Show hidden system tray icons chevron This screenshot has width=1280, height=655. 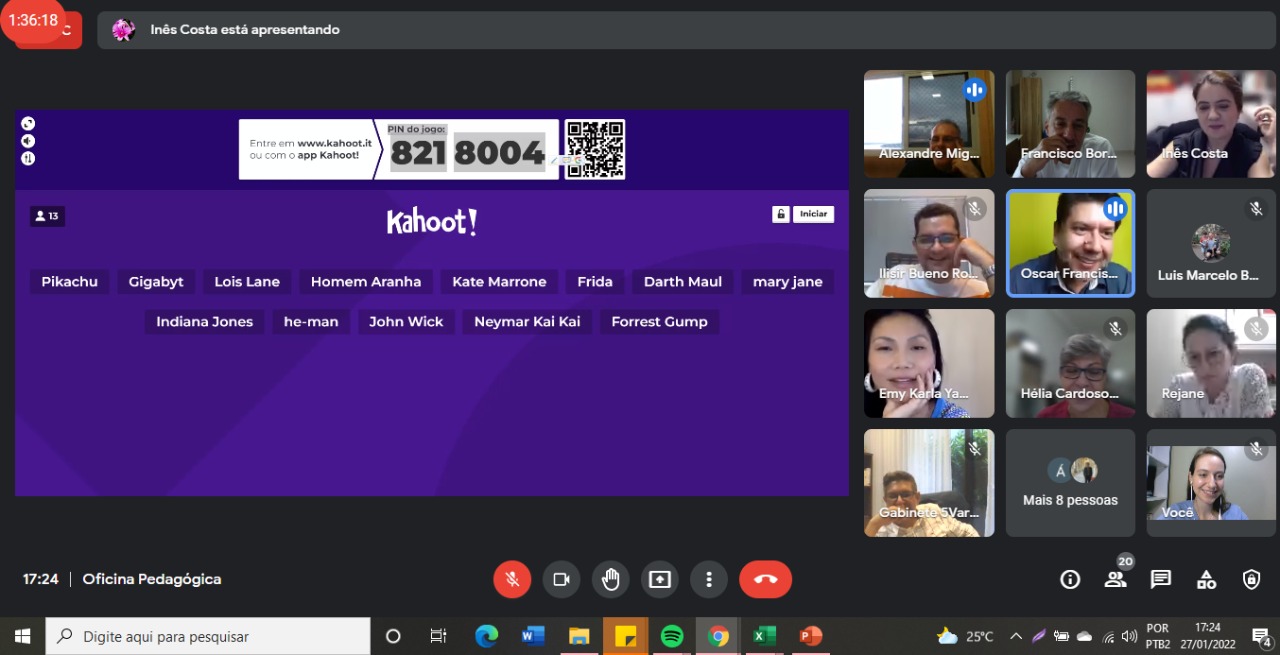(1016, 636)
